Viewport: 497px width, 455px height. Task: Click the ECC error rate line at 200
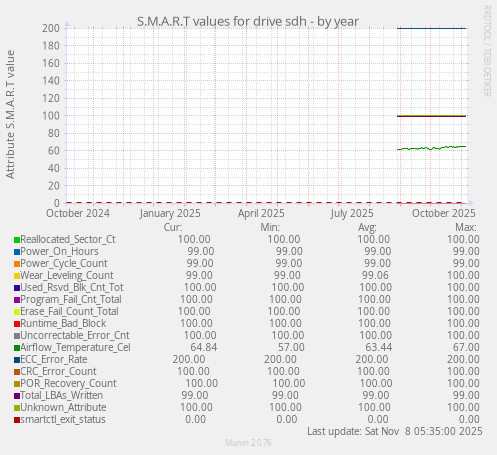(x=432, y=28)
